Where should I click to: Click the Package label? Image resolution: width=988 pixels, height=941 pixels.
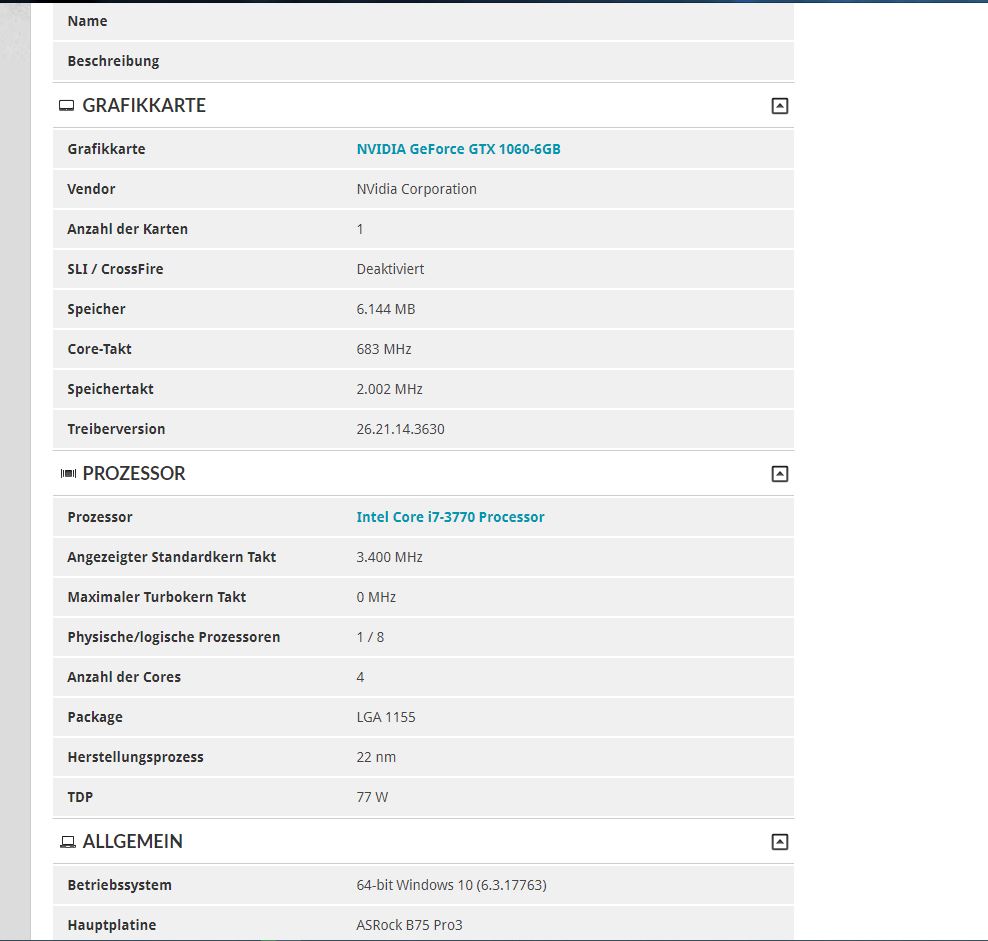pos(95,717)
